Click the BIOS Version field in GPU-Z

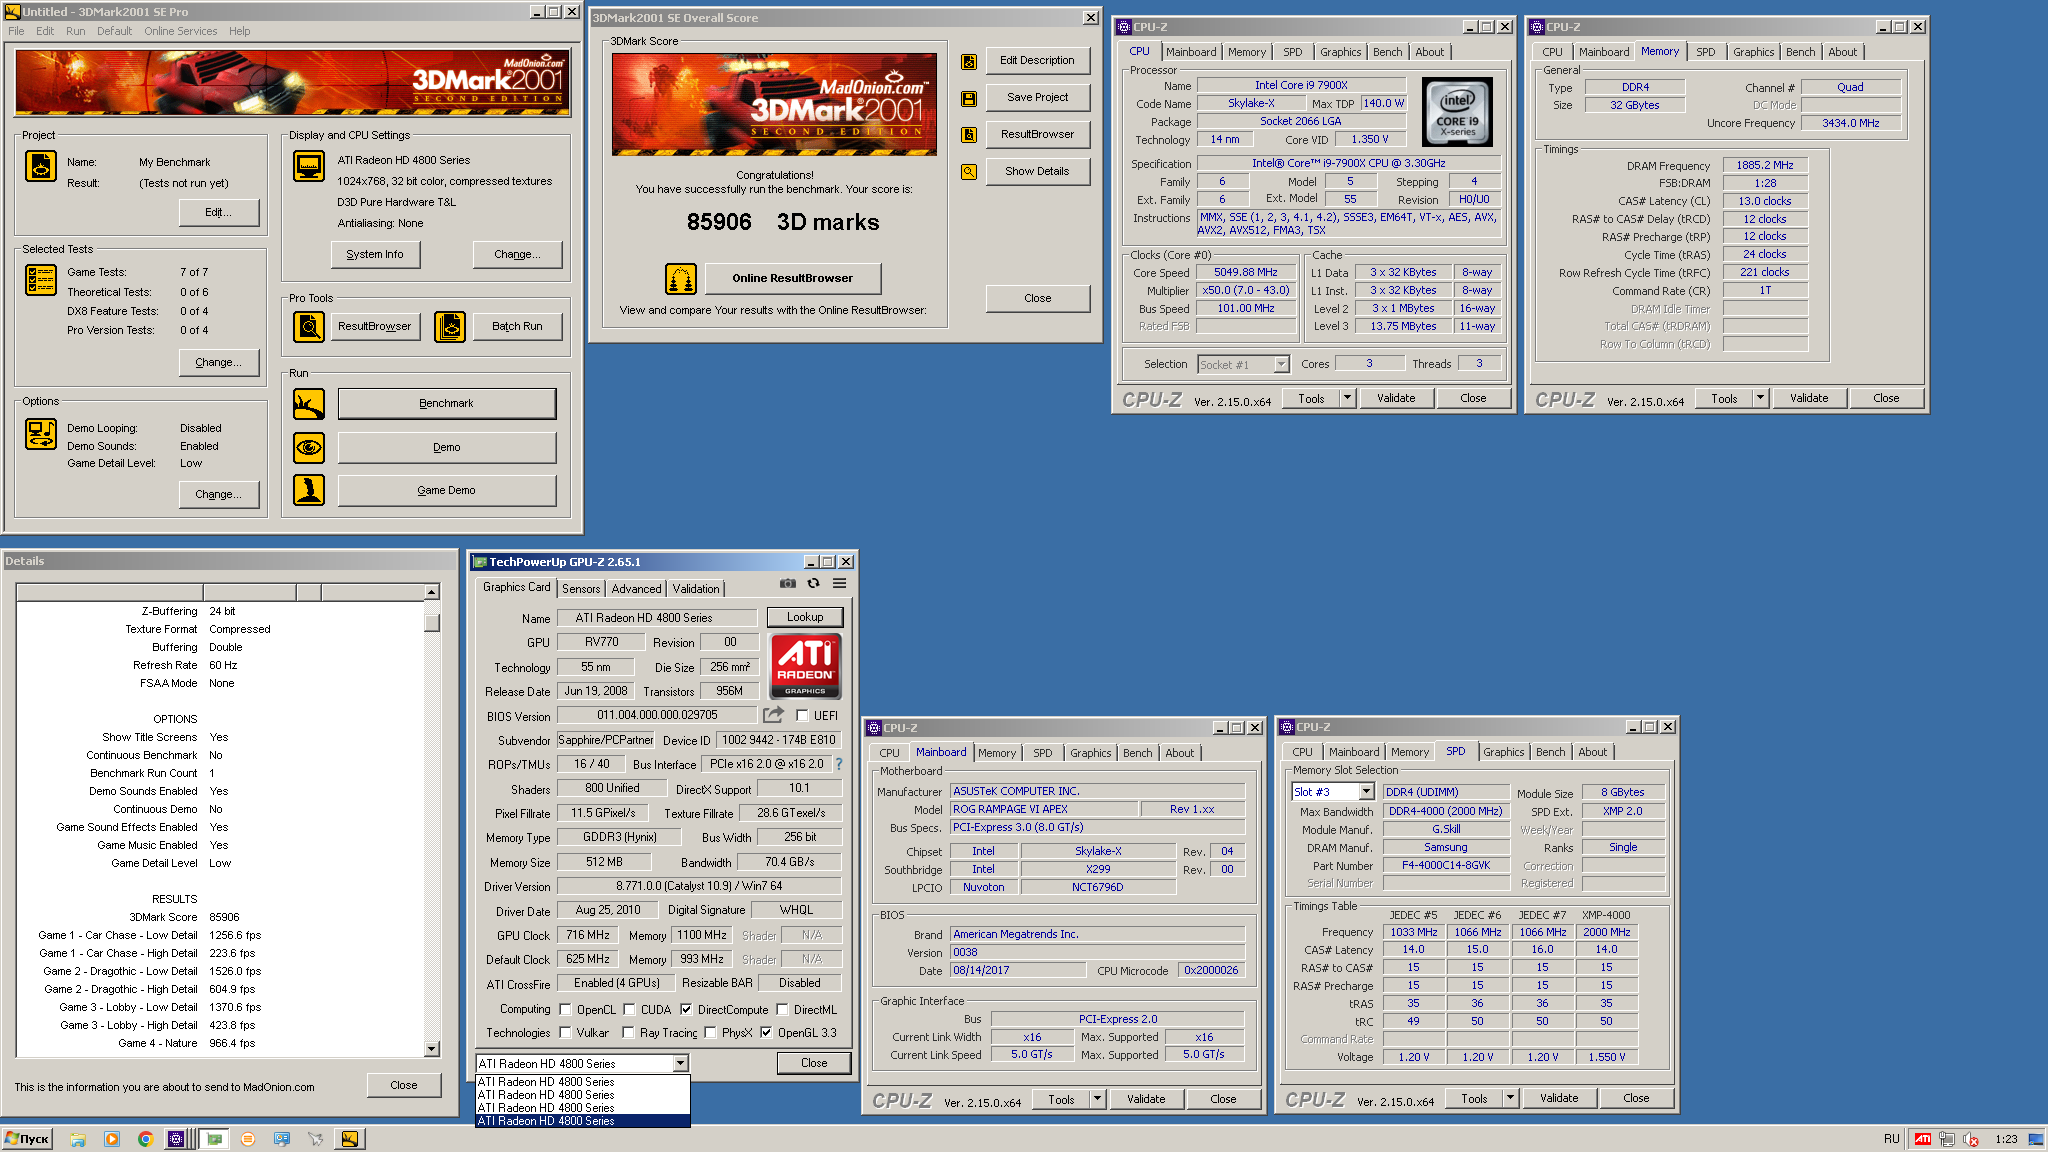657,715
